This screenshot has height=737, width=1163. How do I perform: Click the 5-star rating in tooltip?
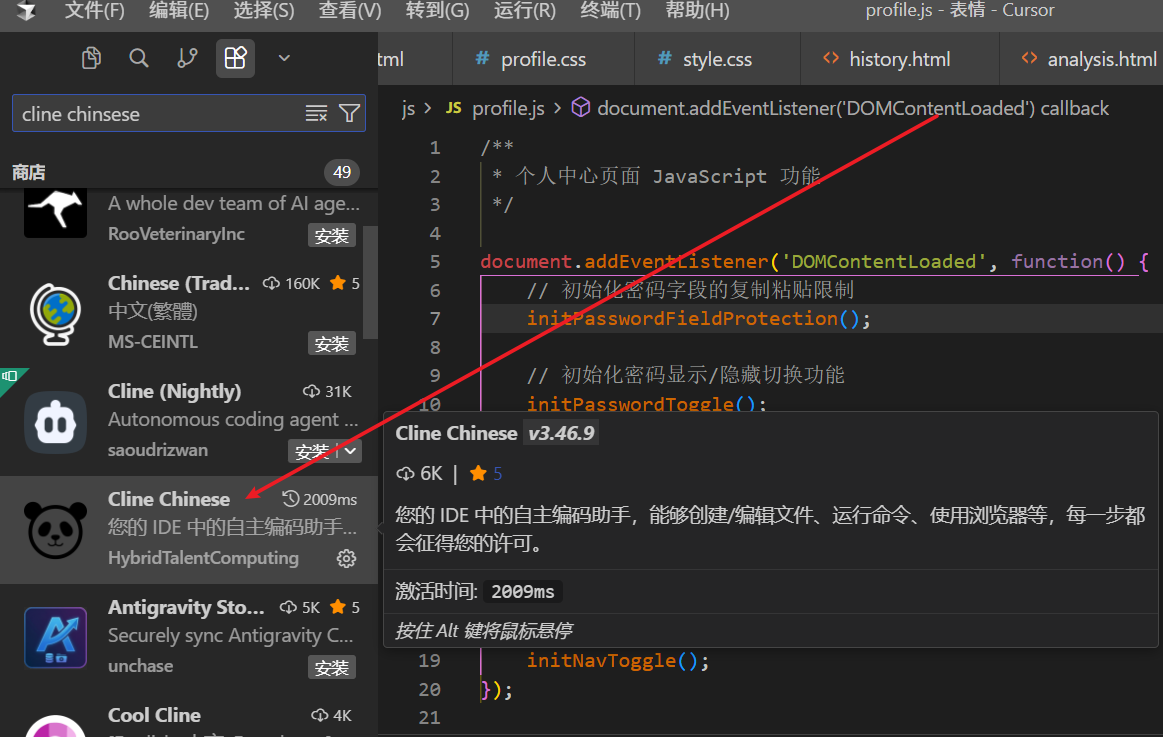487,474
